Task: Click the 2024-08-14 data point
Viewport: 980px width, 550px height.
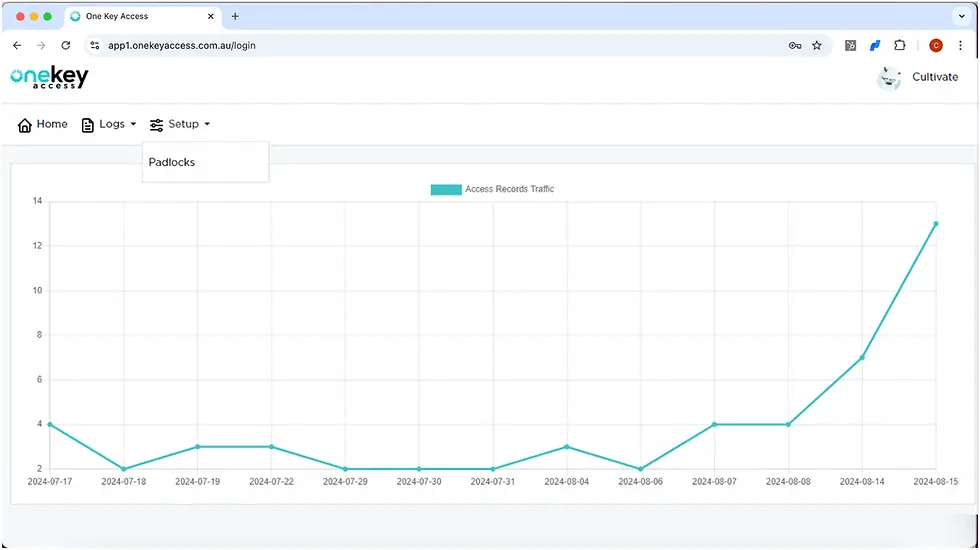Action: point(862,358)
